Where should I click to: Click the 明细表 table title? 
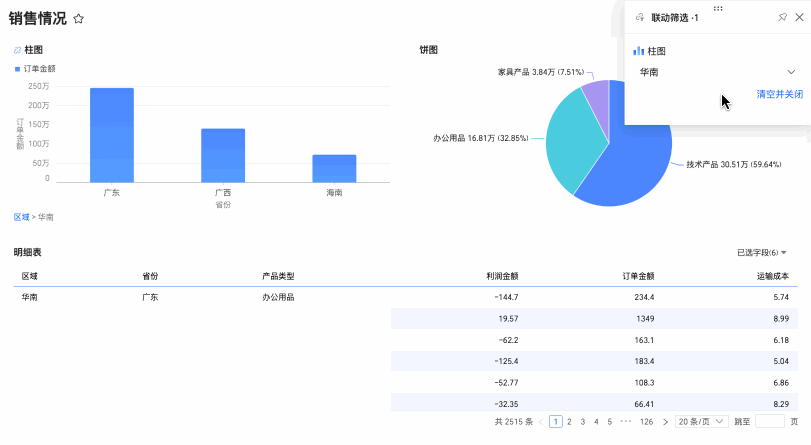point(27,253)
